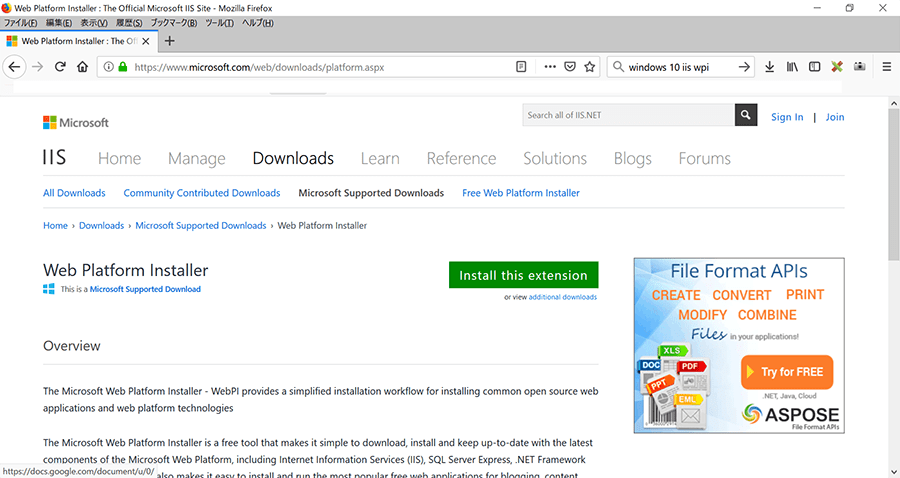Open the 編集(E) menu
Image resolution: width=900 pixels, height=478 pixels.
coord(59,23)
